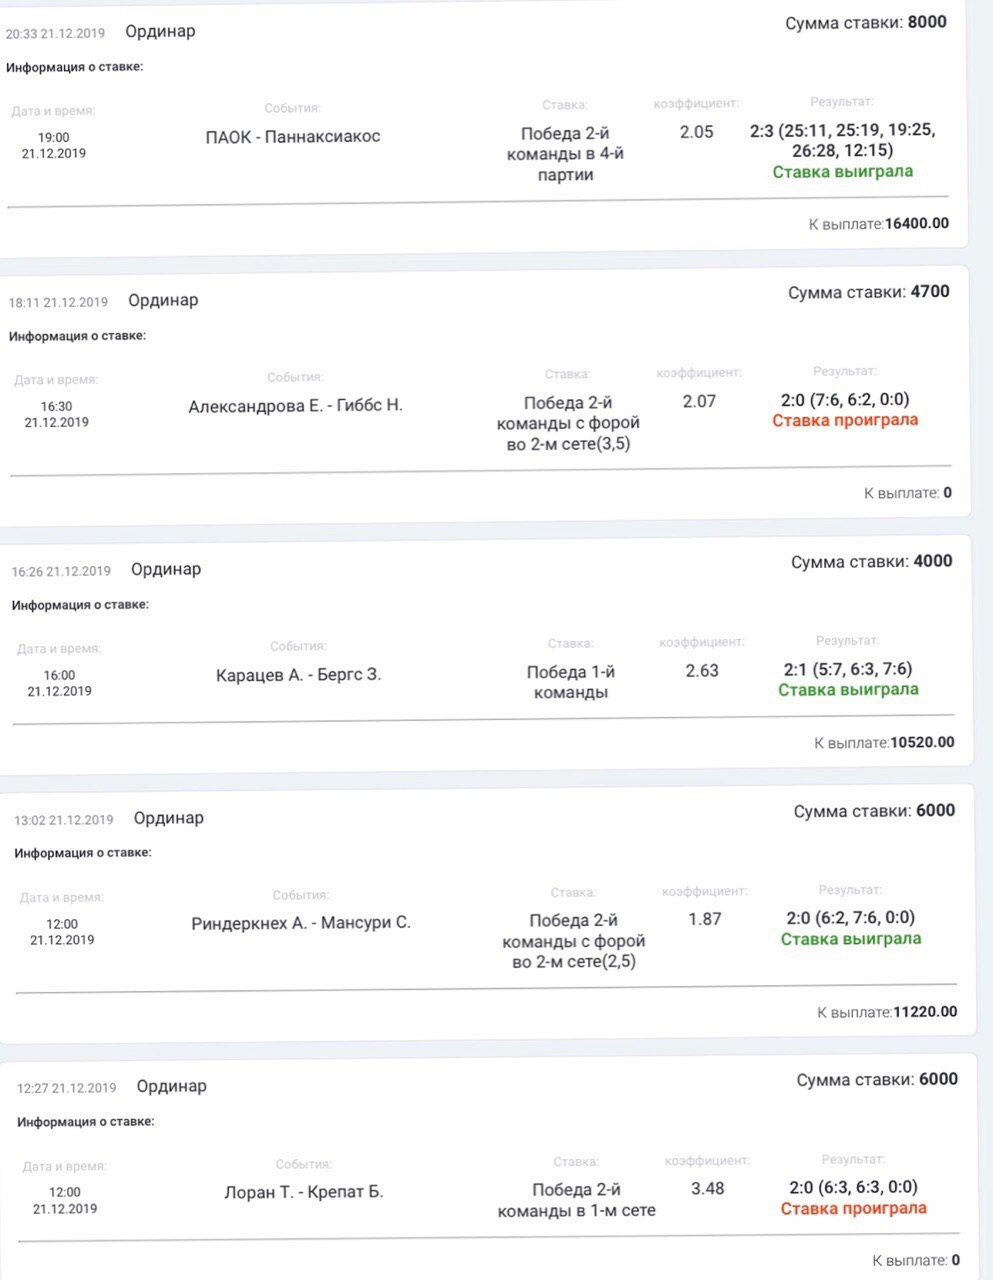Image resolution: width=993 pixels, height=1280 pixels.
Task: Click the bet amount 8000 at top
Action: (927, 22)
